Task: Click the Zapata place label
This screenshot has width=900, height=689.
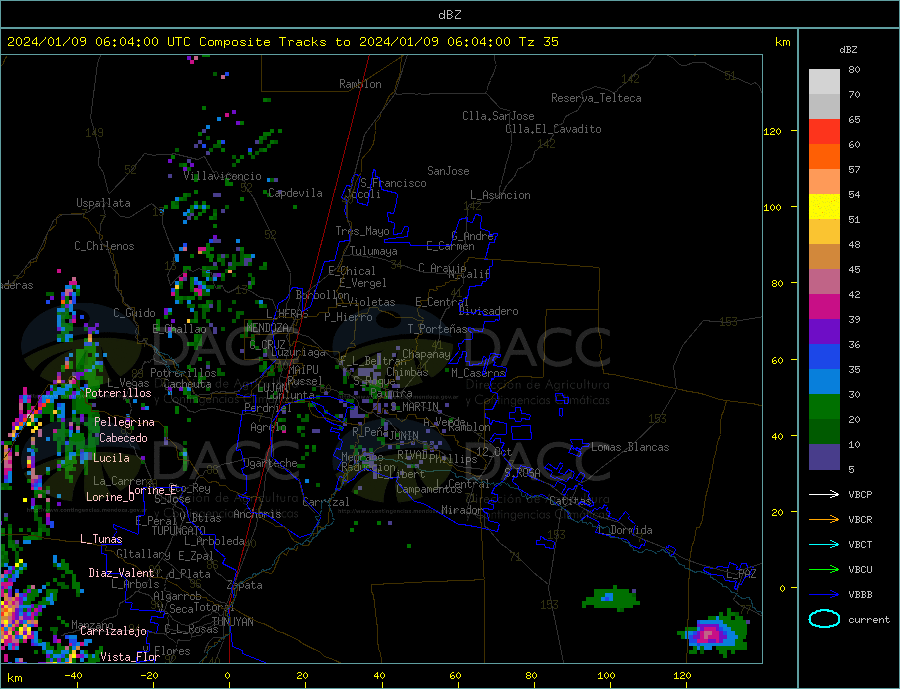Action: tap(245, 585)
